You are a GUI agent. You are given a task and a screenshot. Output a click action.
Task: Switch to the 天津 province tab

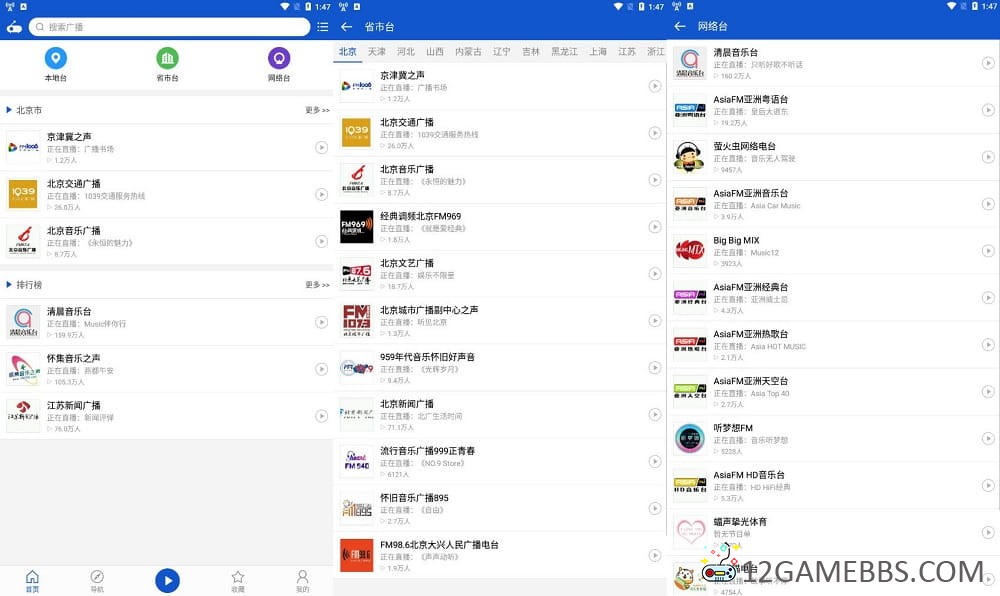pos(376,52)
